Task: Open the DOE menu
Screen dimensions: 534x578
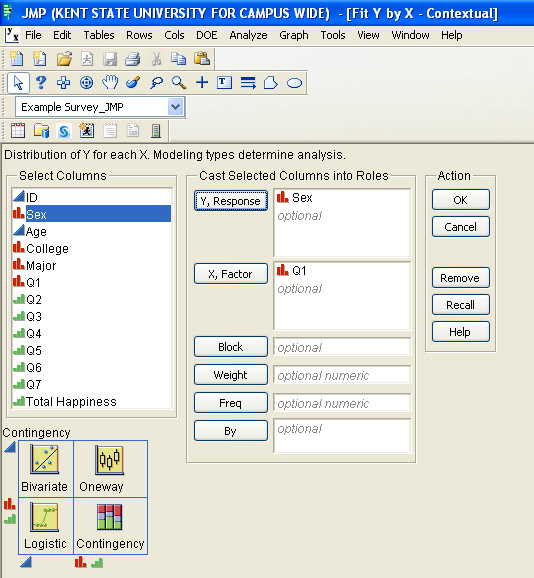Action: tap(206, 35)
